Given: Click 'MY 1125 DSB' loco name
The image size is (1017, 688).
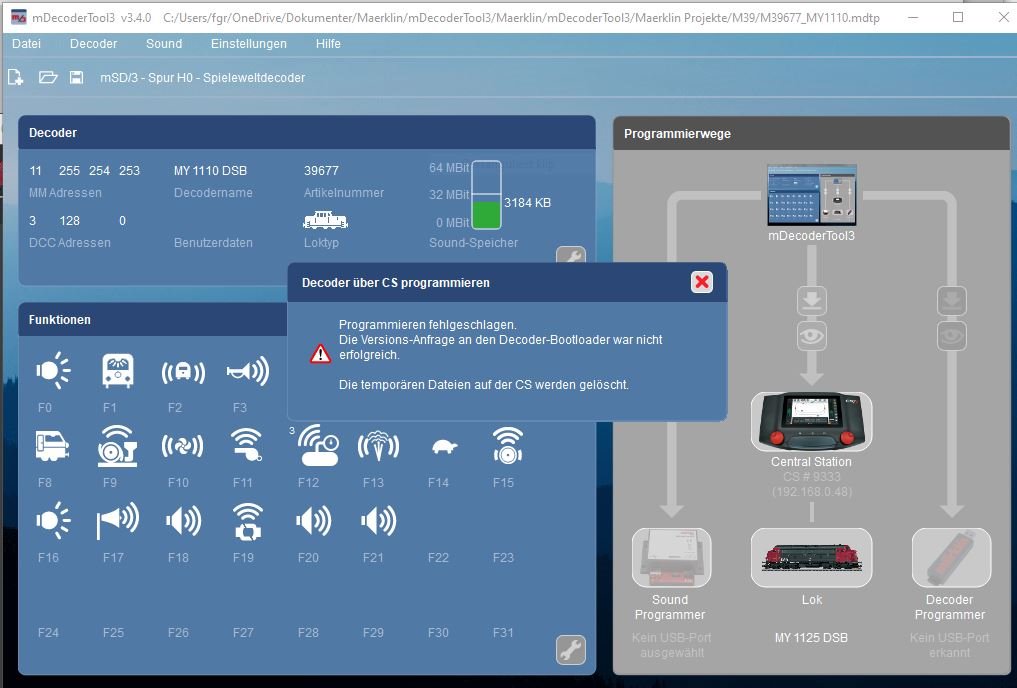Looking at the screenshot, I should tap(811, 637).
